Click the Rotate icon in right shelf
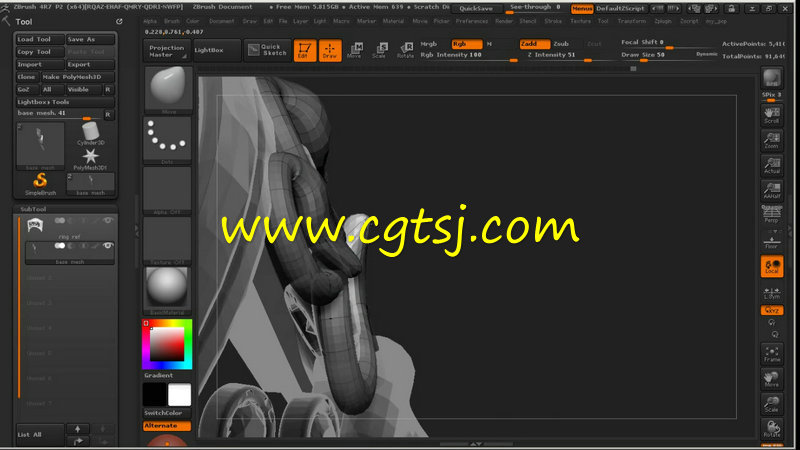800x450 pixels. point(771,429)
